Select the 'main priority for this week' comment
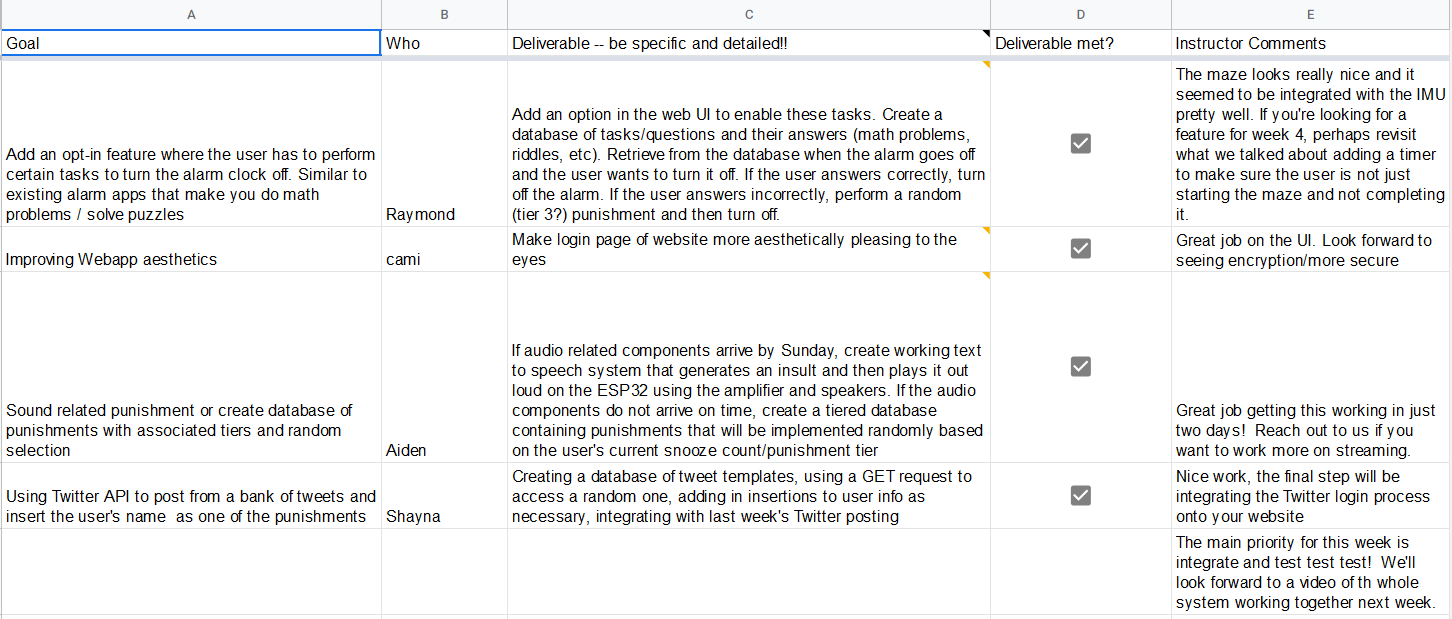 click(1311, 572)
